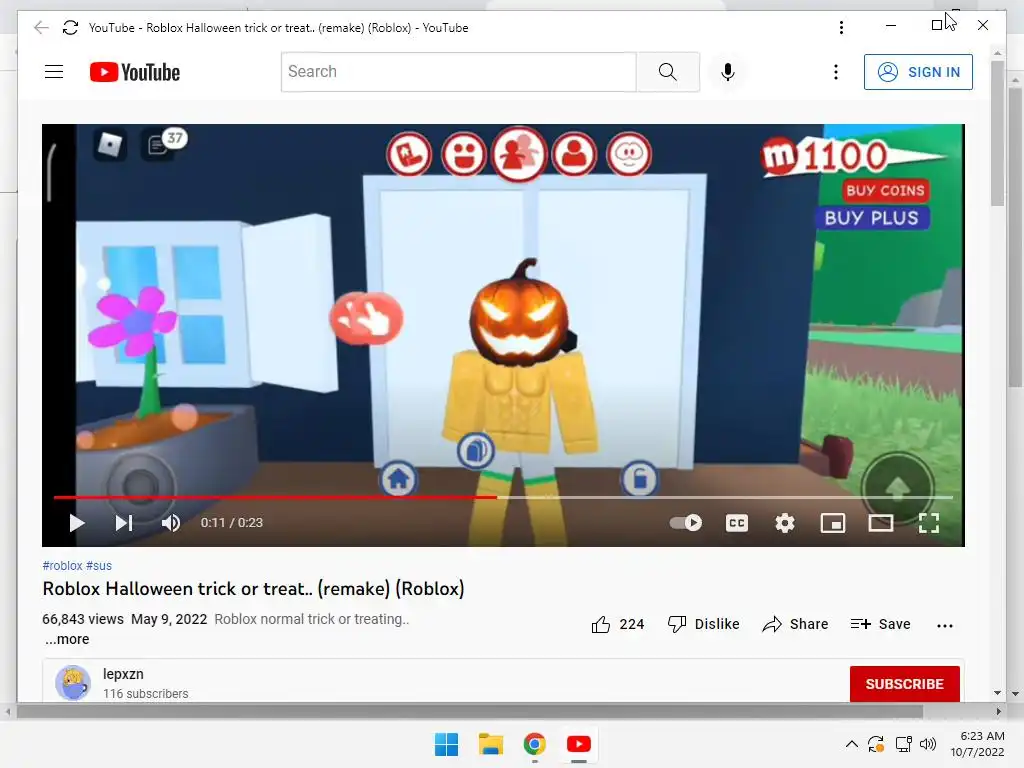Click the YouTube logo
1024x768 pixels.
click(x=135, y=72)
